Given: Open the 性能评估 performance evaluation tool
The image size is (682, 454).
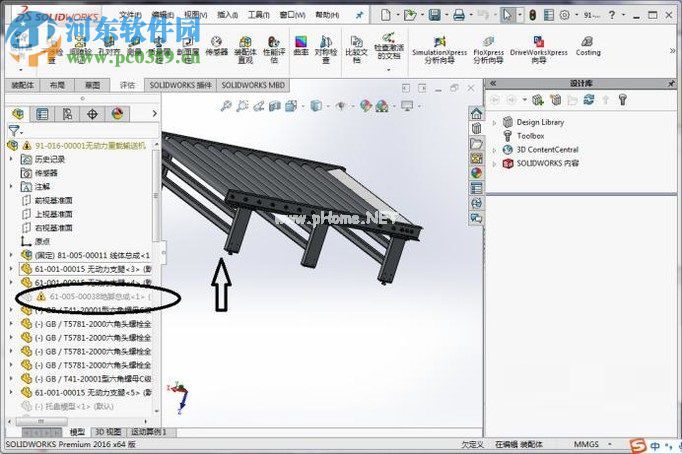Looking at the screenshot, I should click(x=274, y=50).
